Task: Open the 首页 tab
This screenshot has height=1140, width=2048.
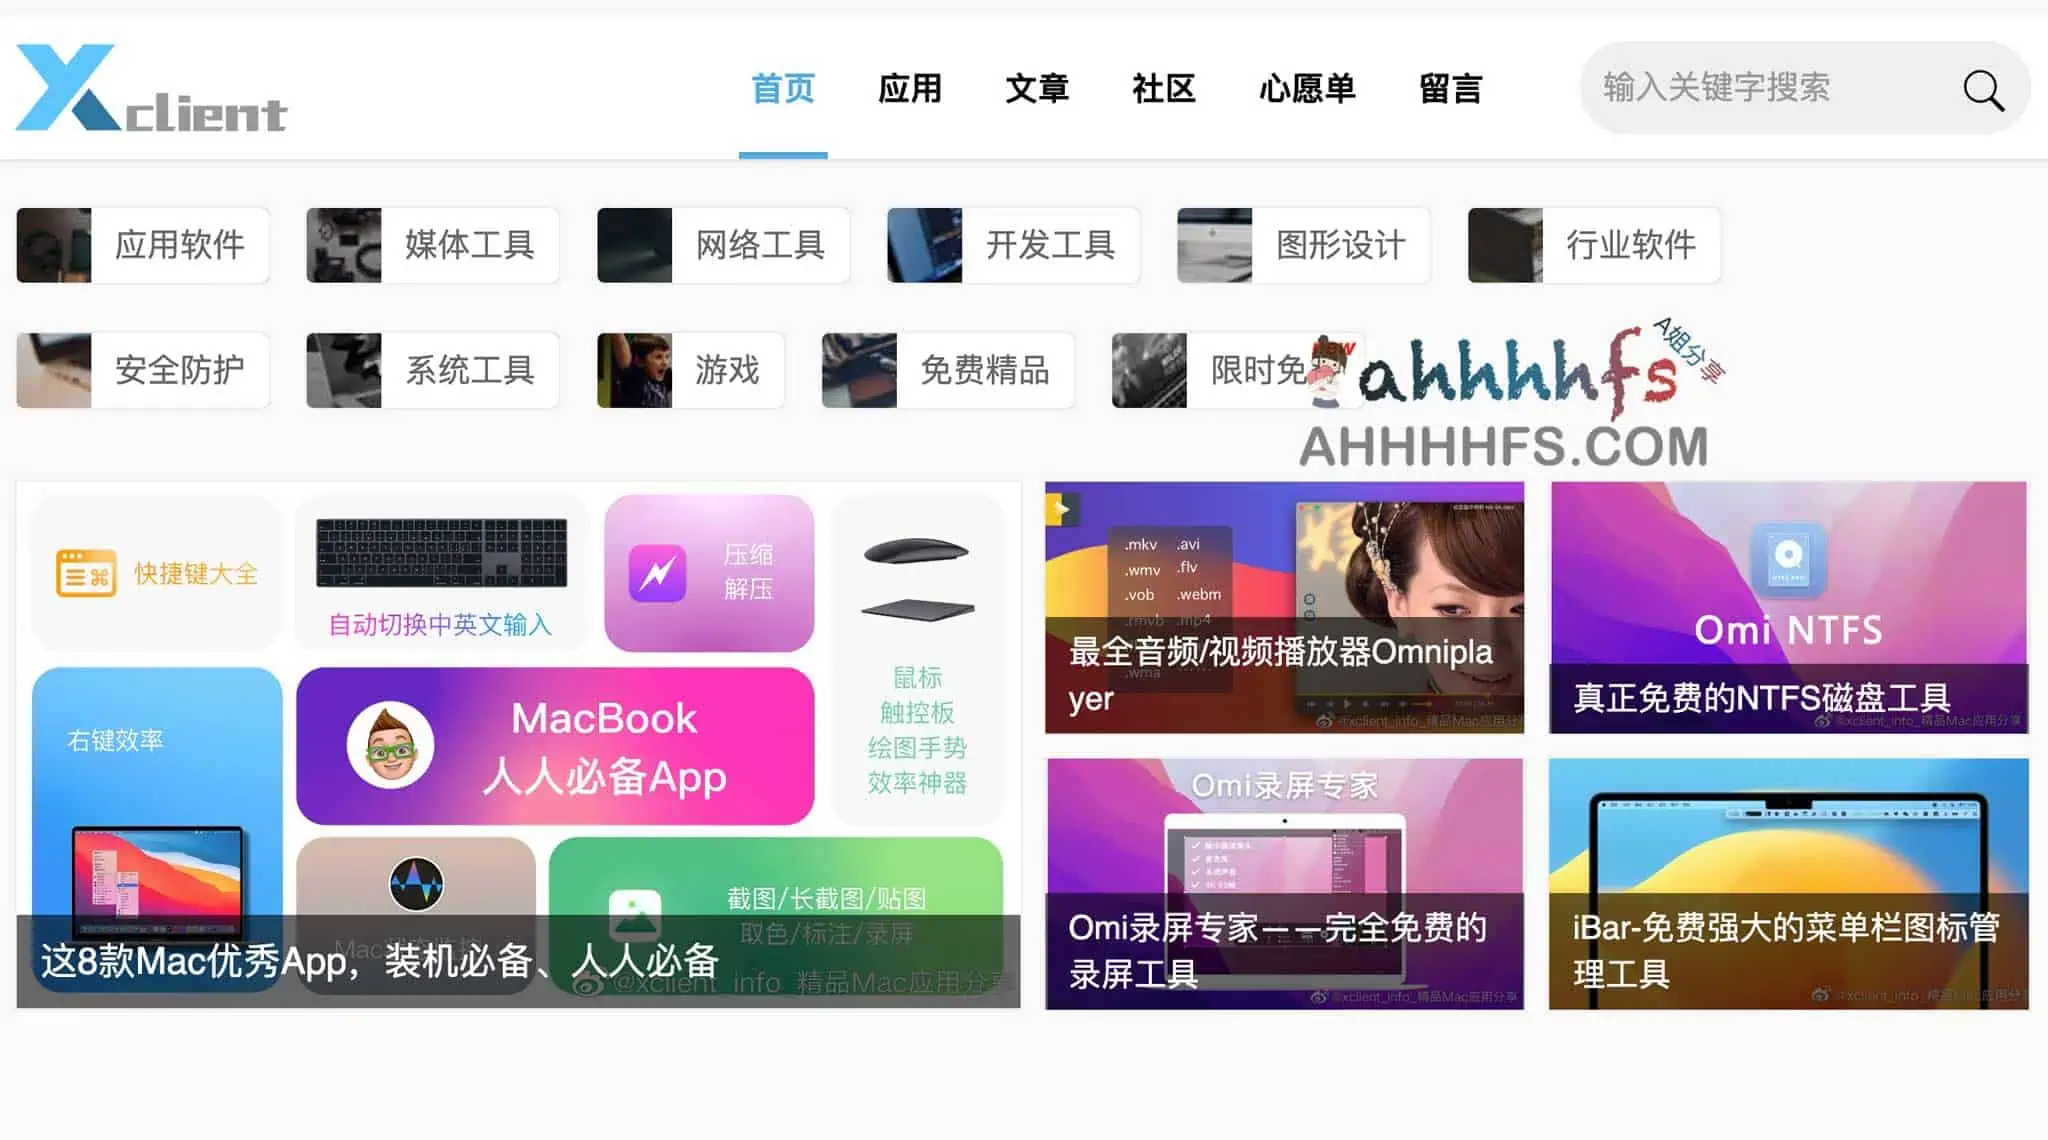Action: pos(782,88)
